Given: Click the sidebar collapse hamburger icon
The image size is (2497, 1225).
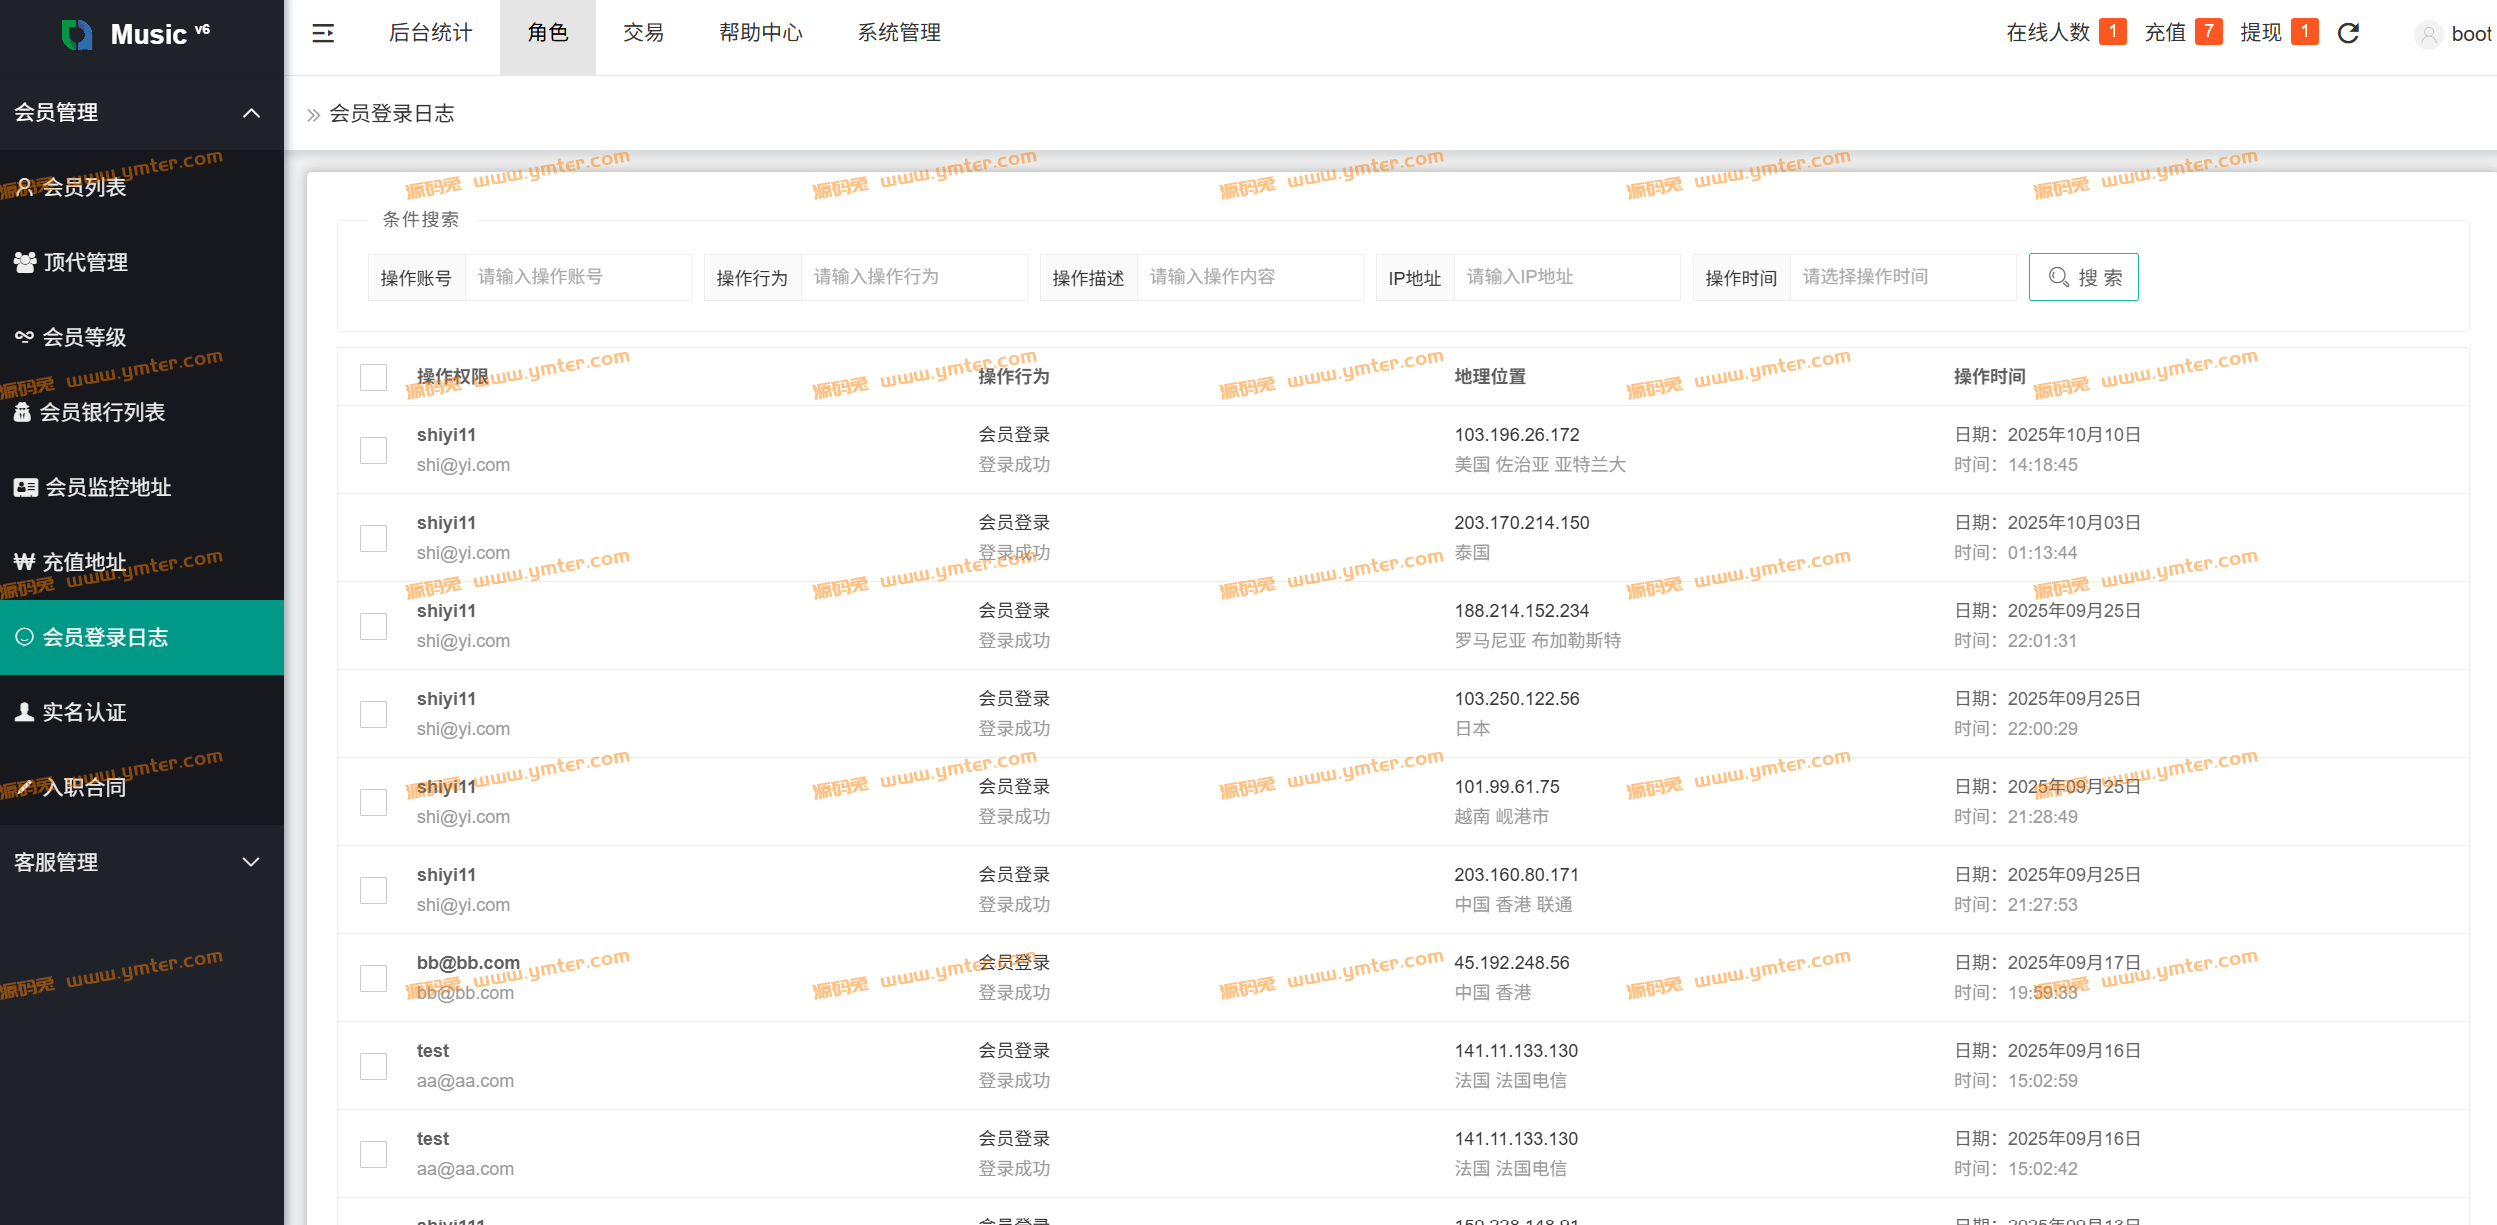Looking at the screenshot, I should click(323, 34).
